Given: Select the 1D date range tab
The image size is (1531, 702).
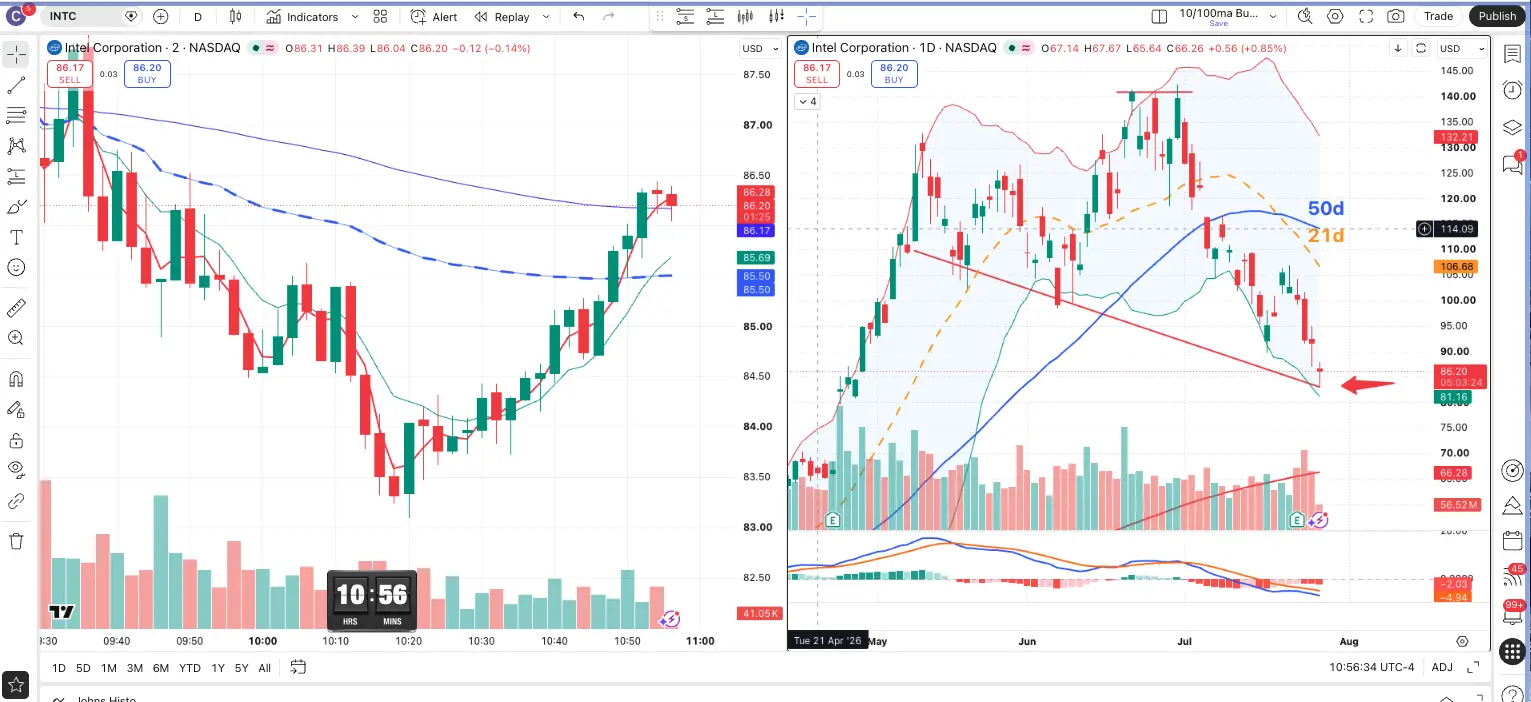Looking at the screenshot, I should click(59, 668).
